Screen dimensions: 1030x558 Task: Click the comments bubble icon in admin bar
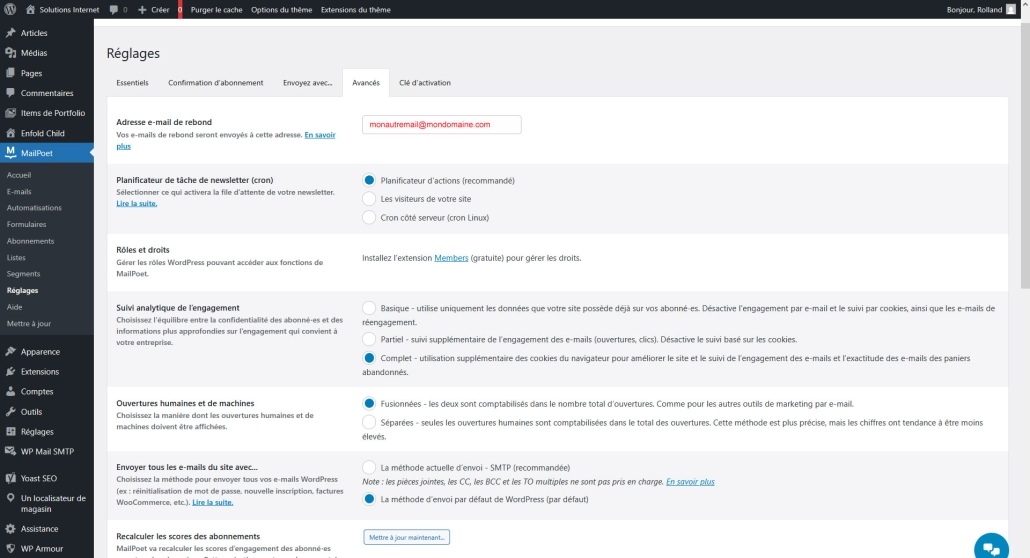[114, 10]
